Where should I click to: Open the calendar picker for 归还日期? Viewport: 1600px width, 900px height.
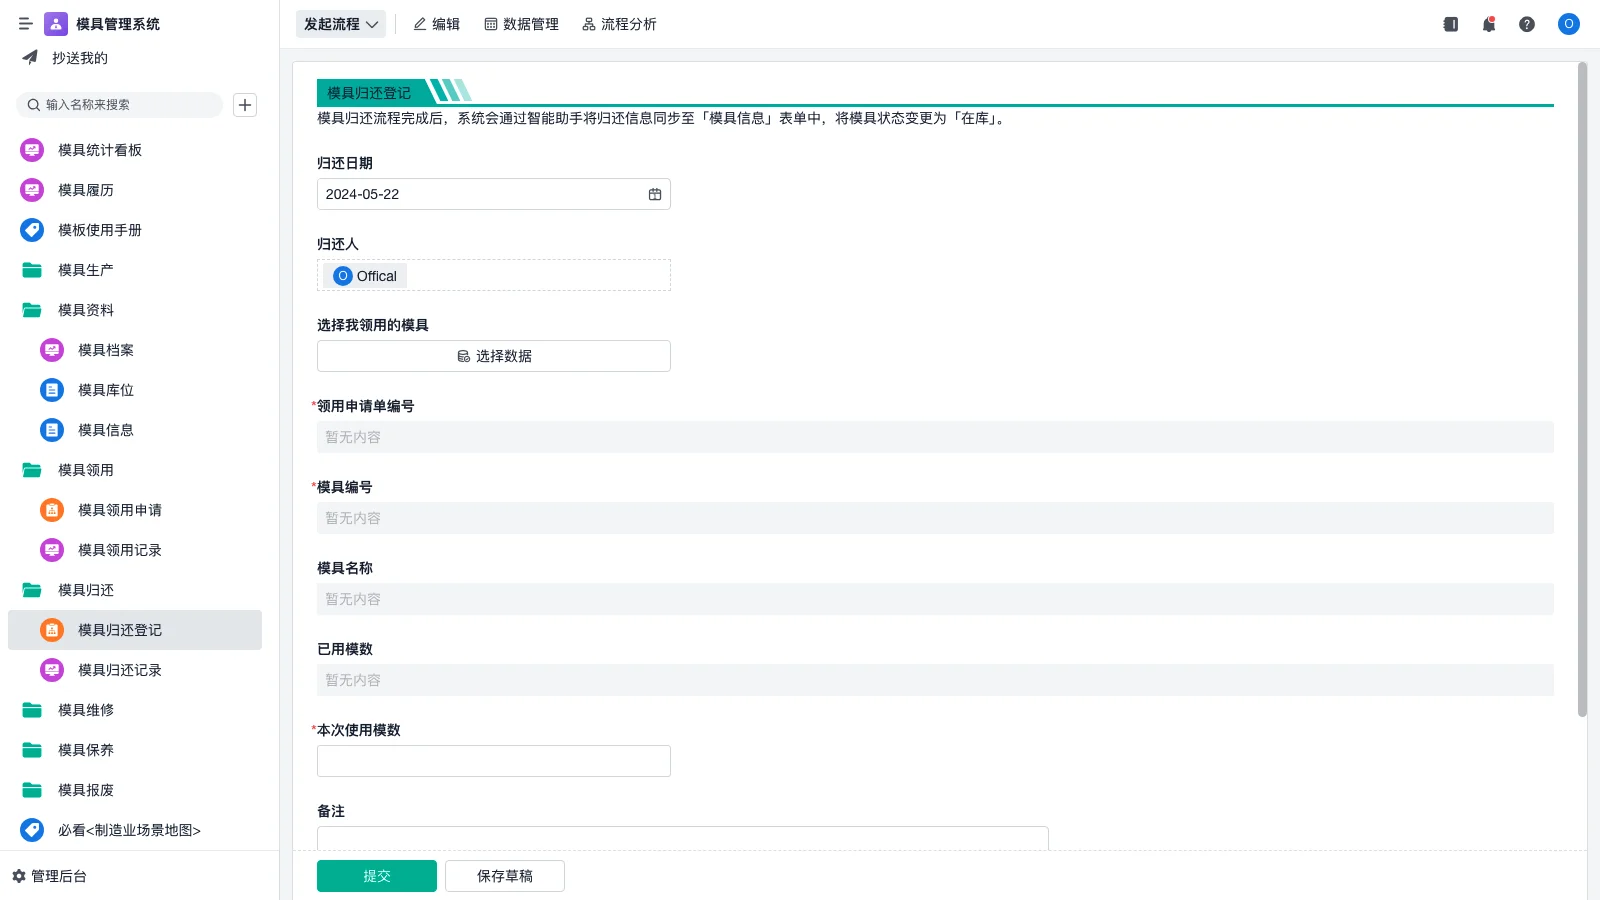[x=655, y=194]
